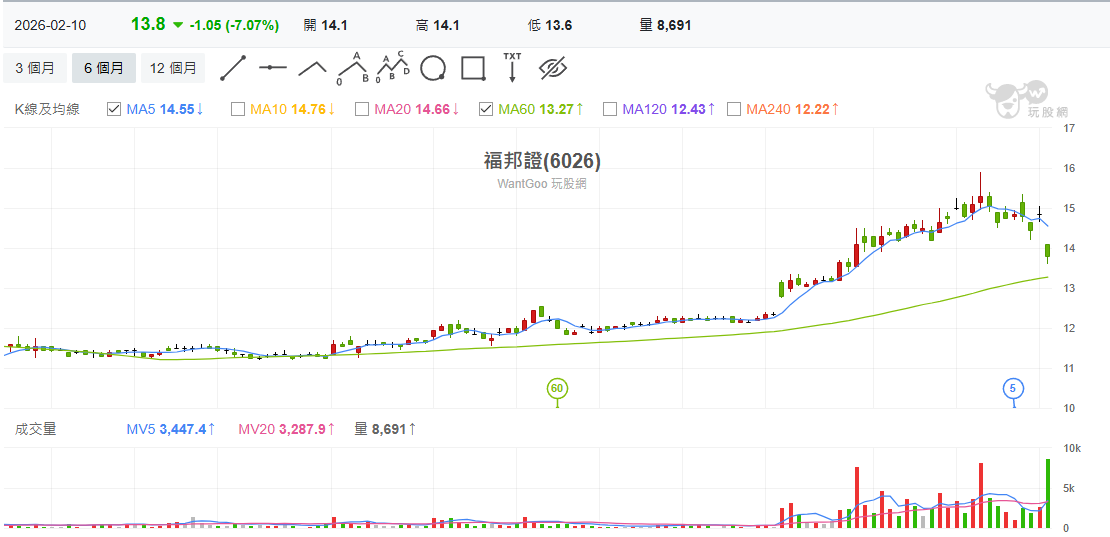Image resolution: width=1110 pixels, height=537 pixels.
Task: Toggle the hide drawings eye icon
Action: [x=553, y=68]
